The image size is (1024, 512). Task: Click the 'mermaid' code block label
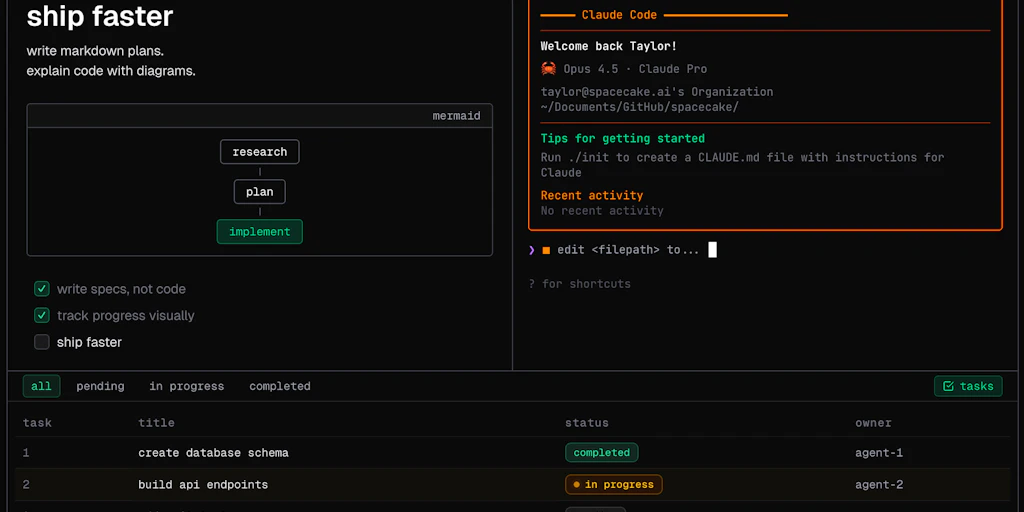coord(456,116)
